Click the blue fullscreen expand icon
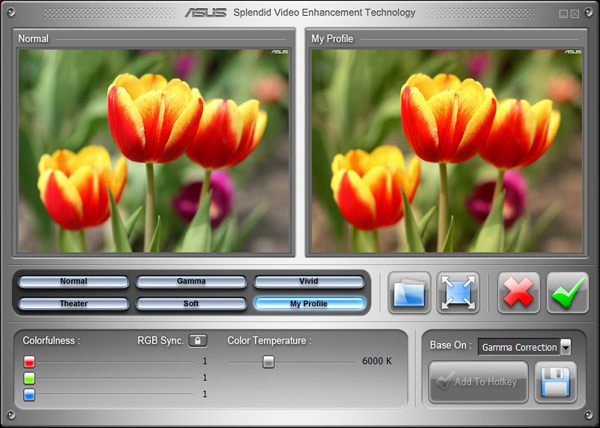This screenshot has height=428, width=600. tap(458, 292)
